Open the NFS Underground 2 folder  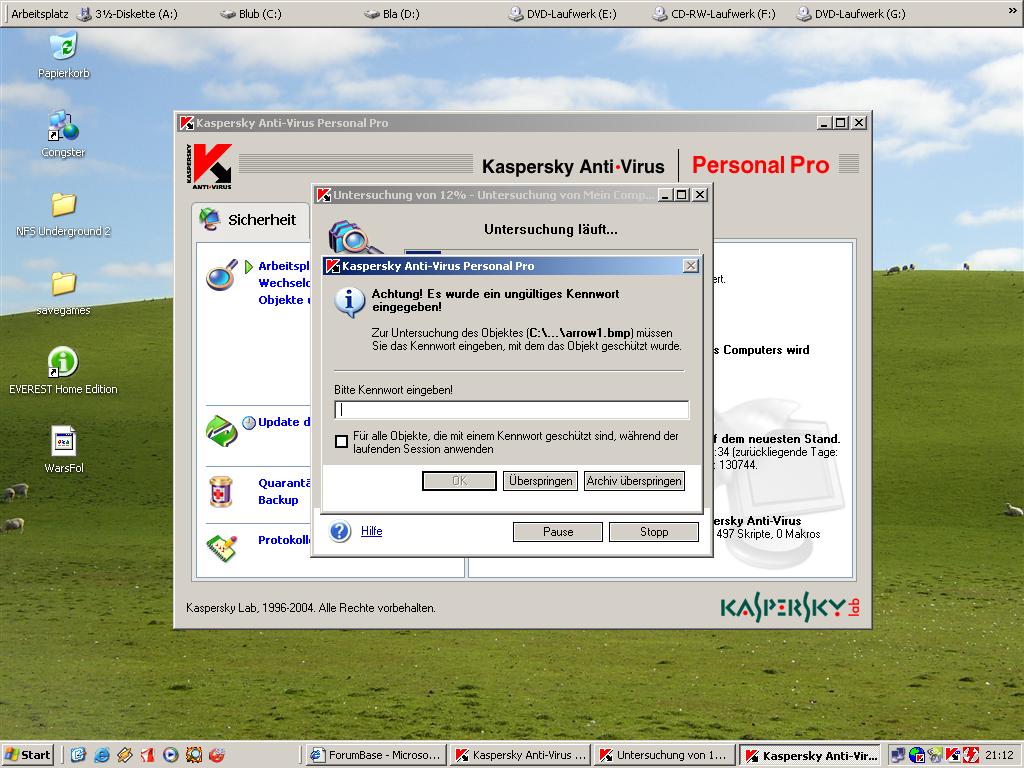pos(63,204)
